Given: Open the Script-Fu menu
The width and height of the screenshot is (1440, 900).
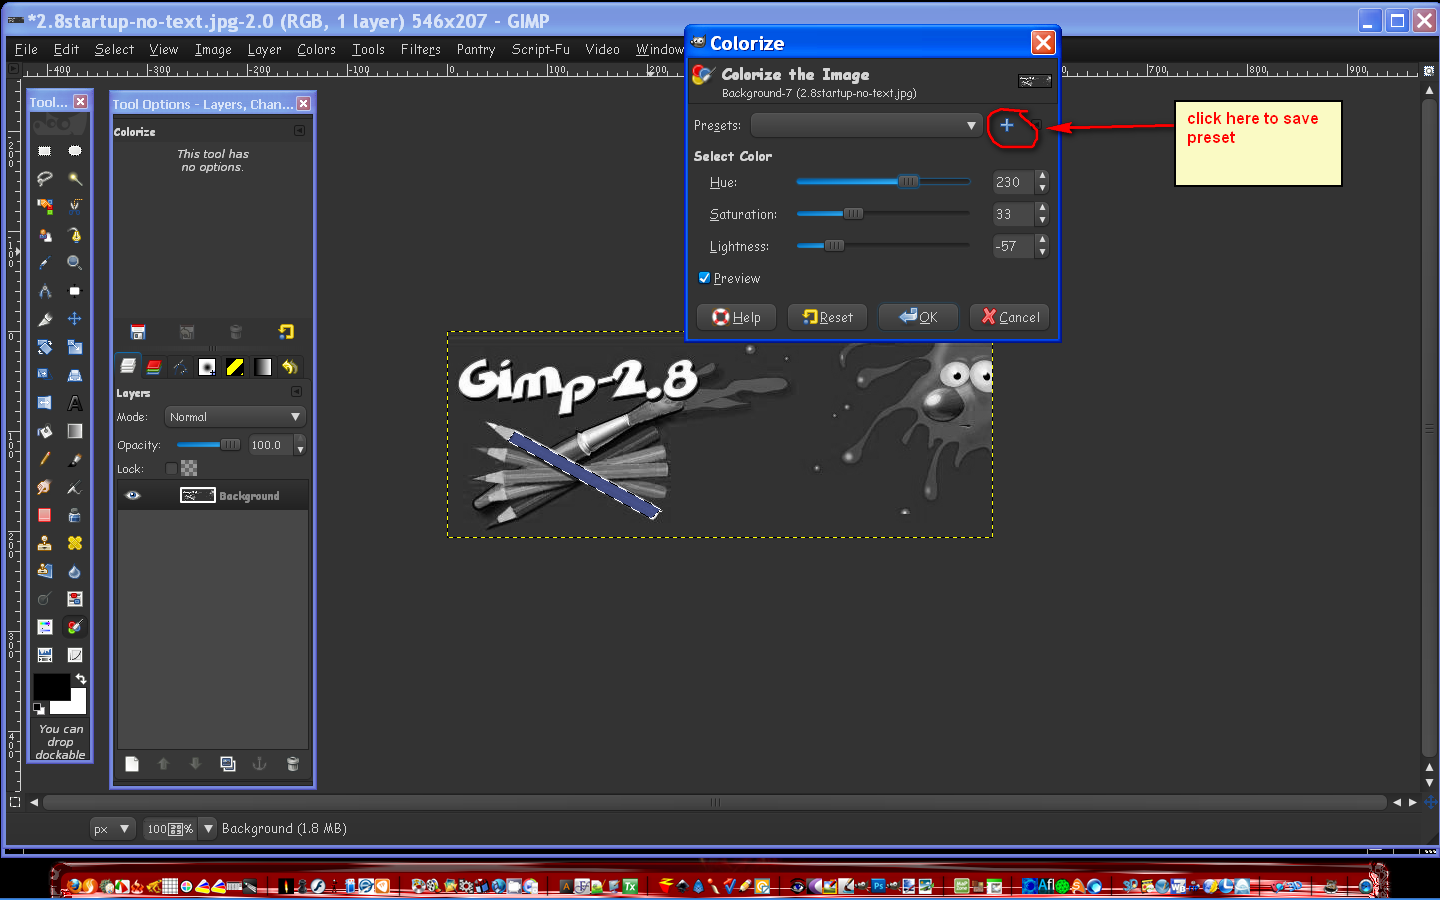Looking at the screenshot, I should pos(540,49).
